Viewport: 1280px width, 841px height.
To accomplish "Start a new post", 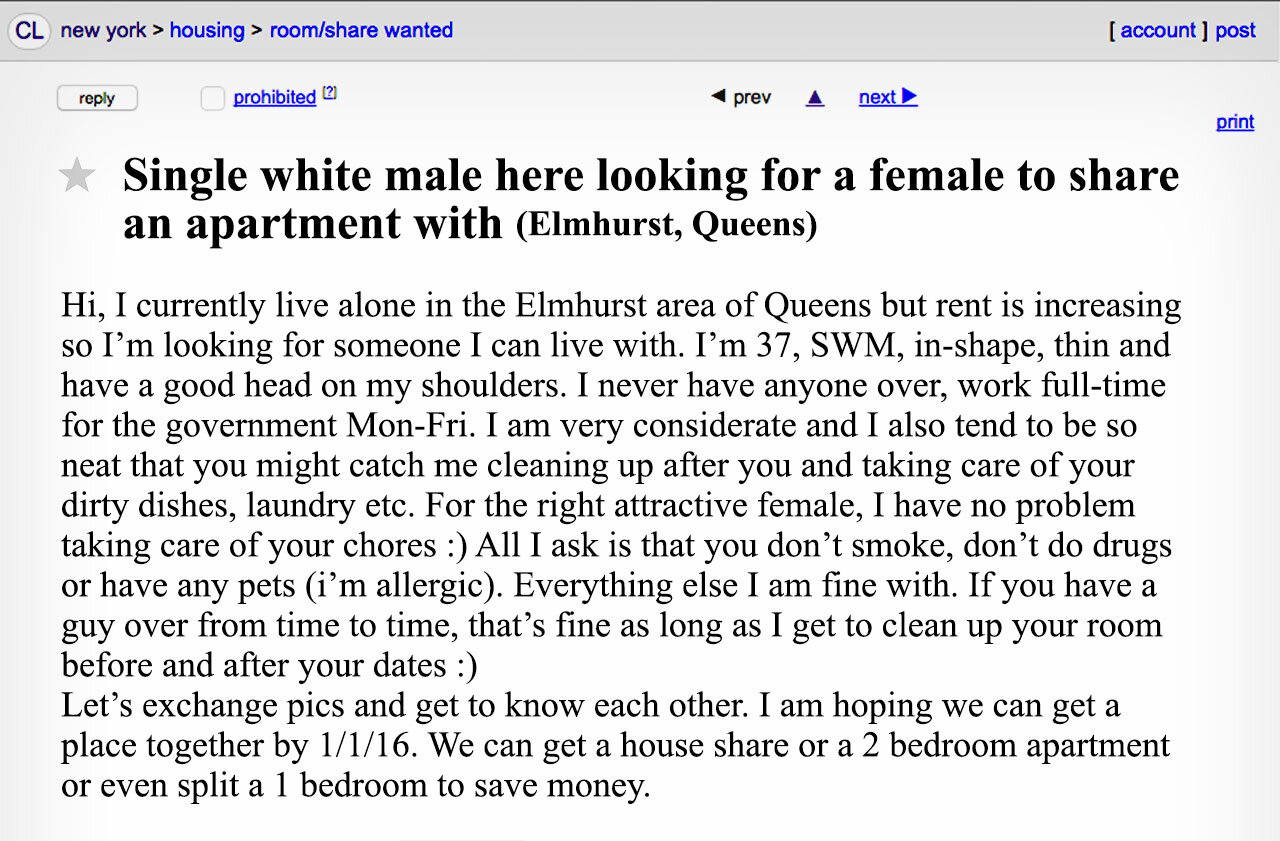I will 1235,30.
